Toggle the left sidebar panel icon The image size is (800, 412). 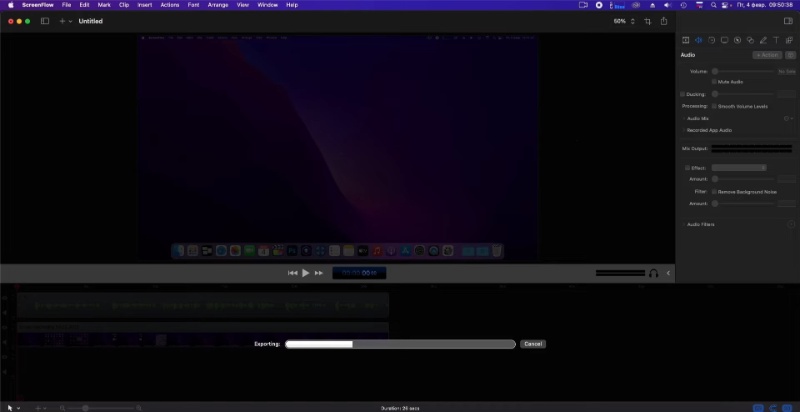(x=45, y=21)
